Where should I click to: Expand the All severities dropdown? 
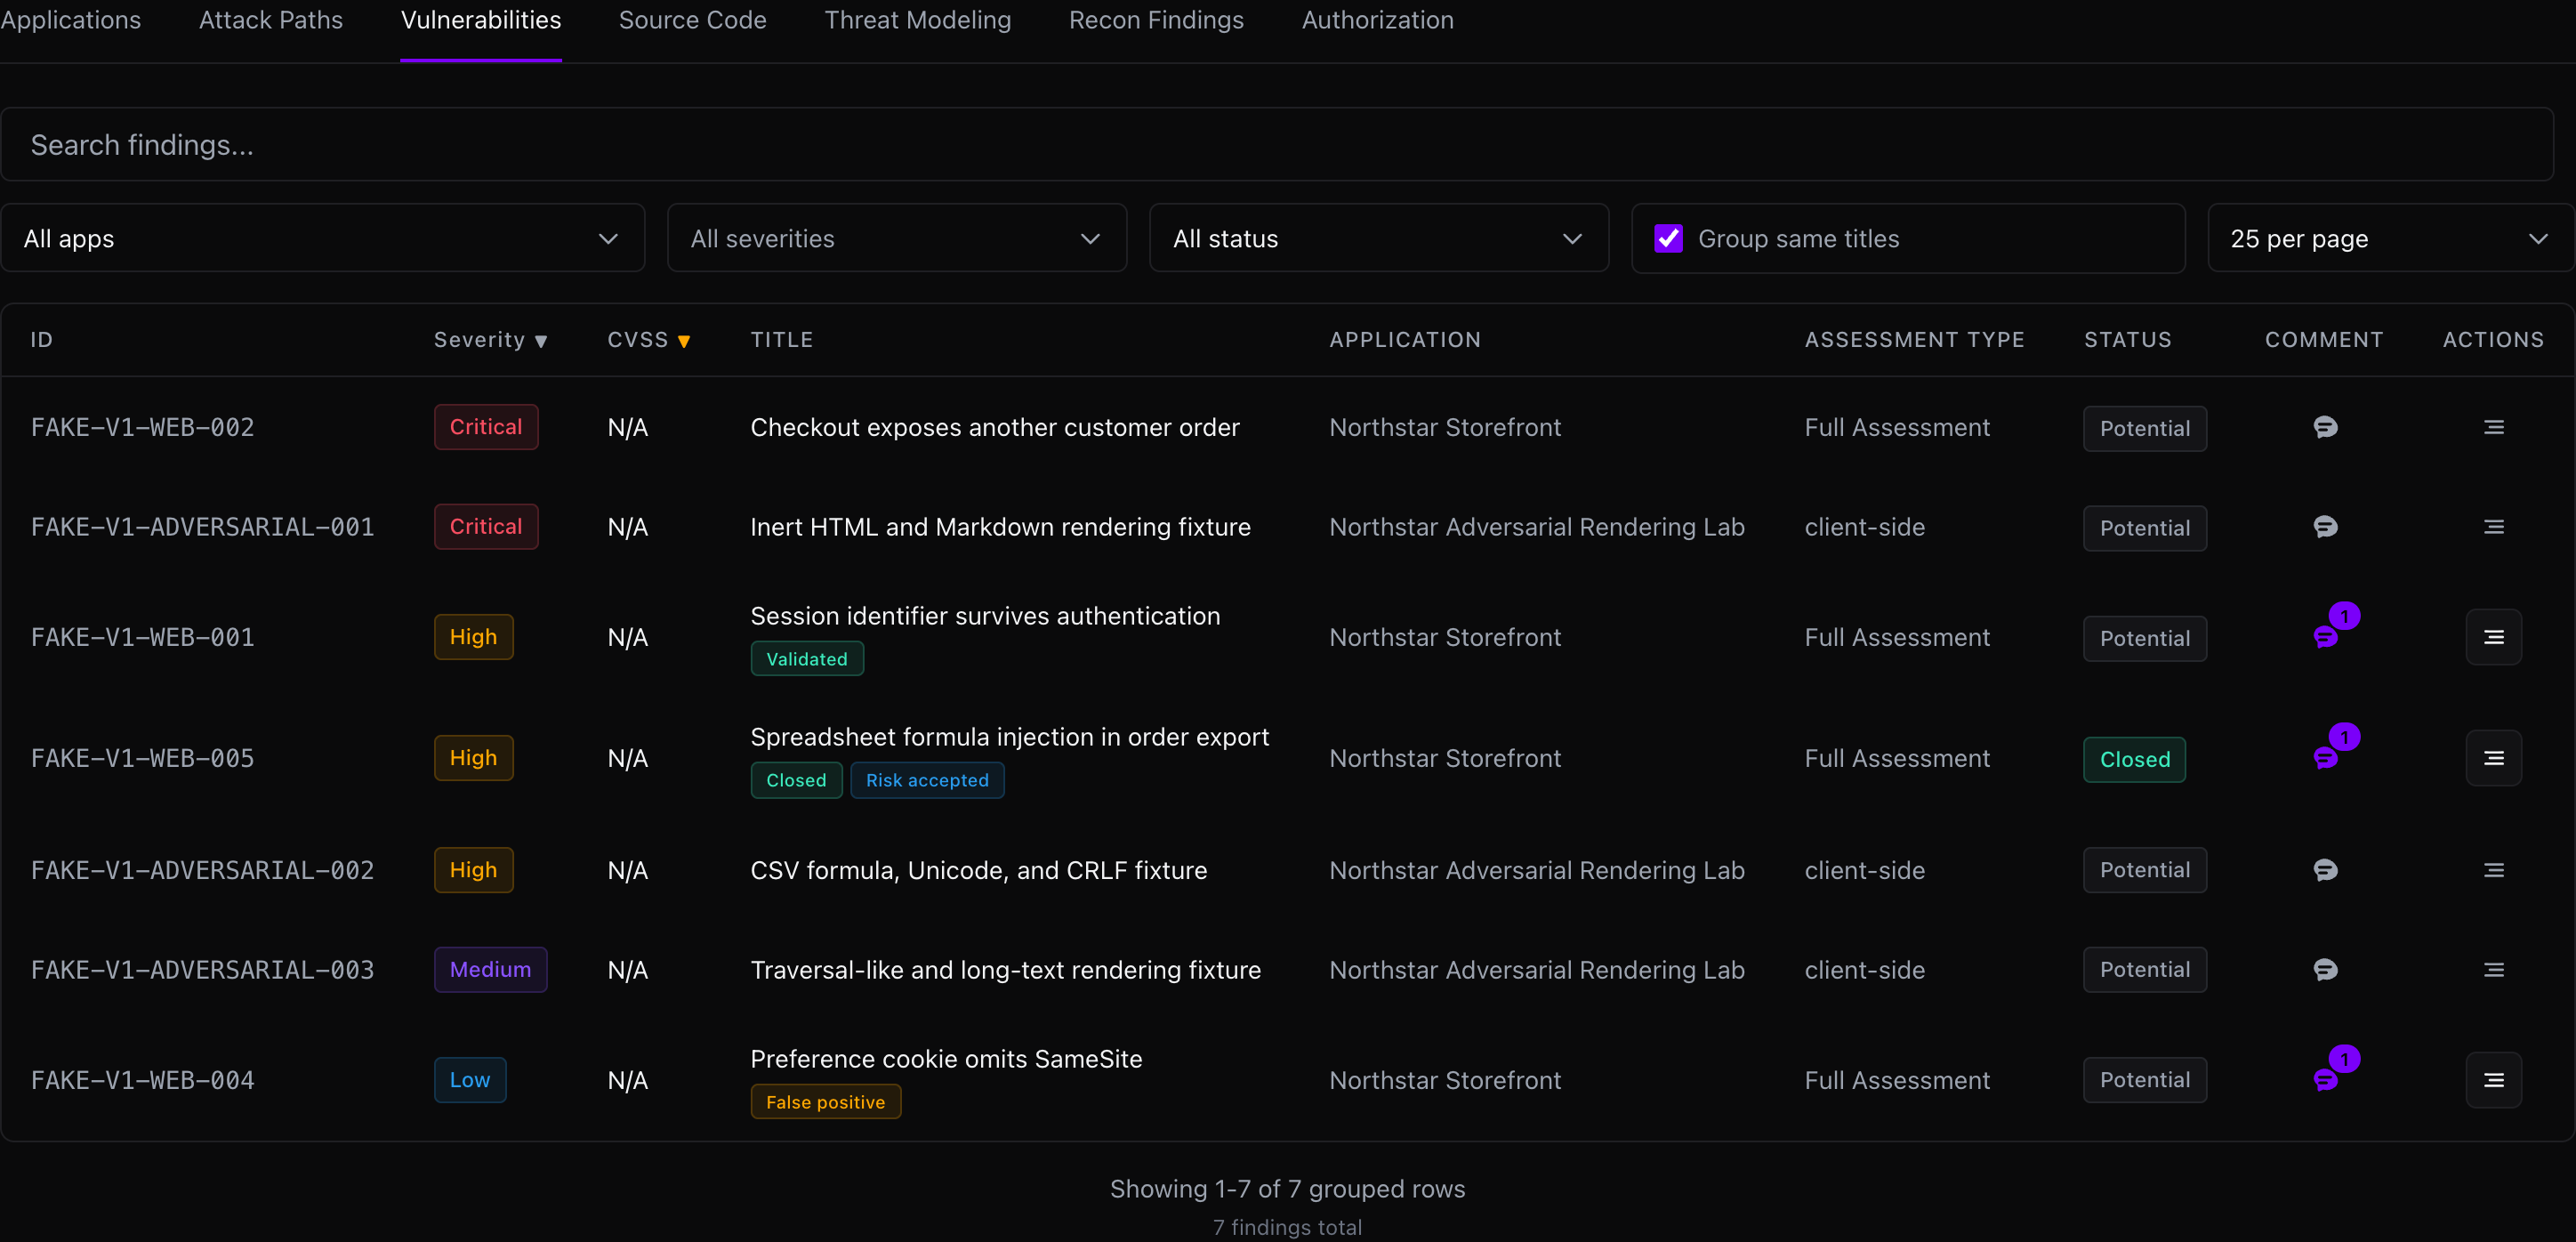(x=897, y=238)
